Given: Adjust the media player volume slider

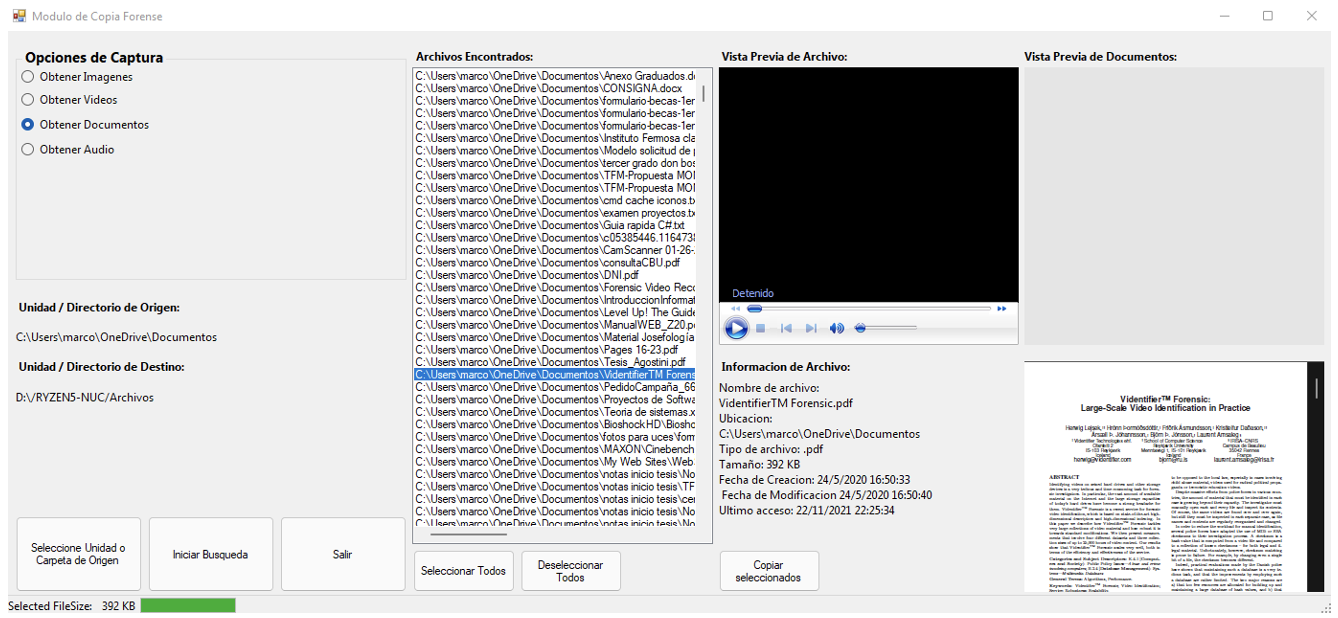Looking at the screenshot, I should [886, 328].
